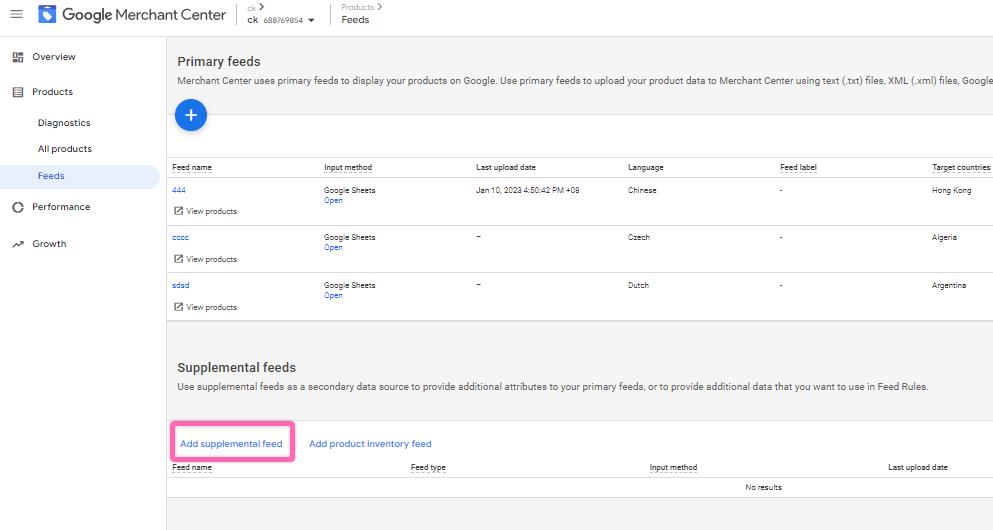Image resolution: width=993 pixels, height=530 pixels.
Task: Click Add product inventory feed
Action: [x=370, y=443]
